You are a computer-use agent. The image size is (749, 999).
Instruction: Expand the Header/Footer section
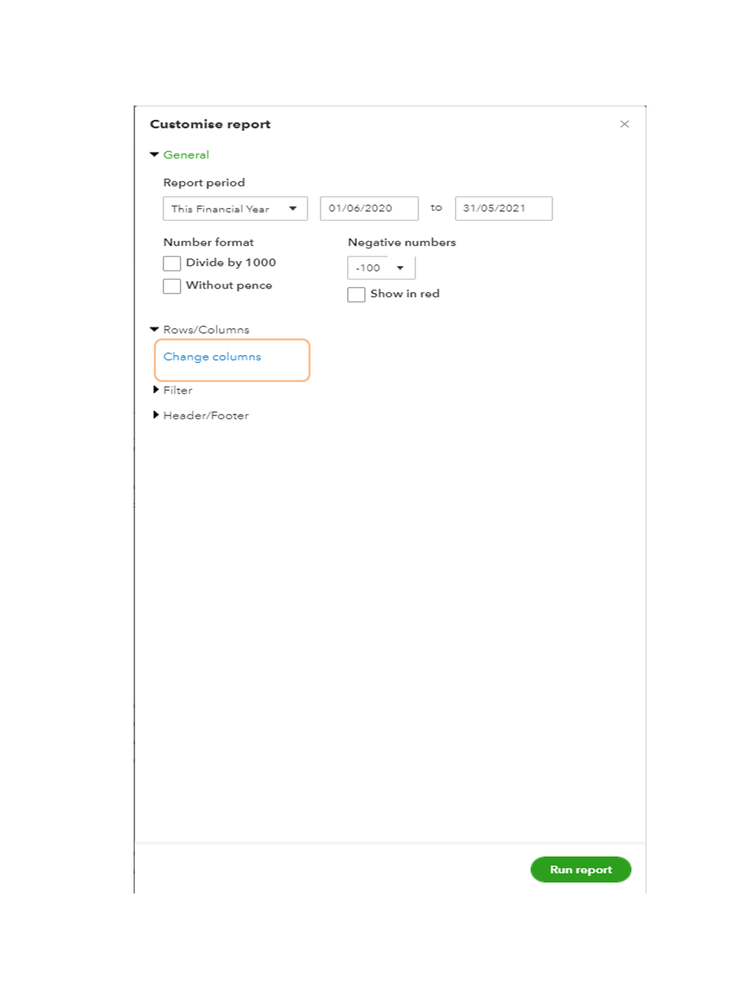tap(156, 415)
